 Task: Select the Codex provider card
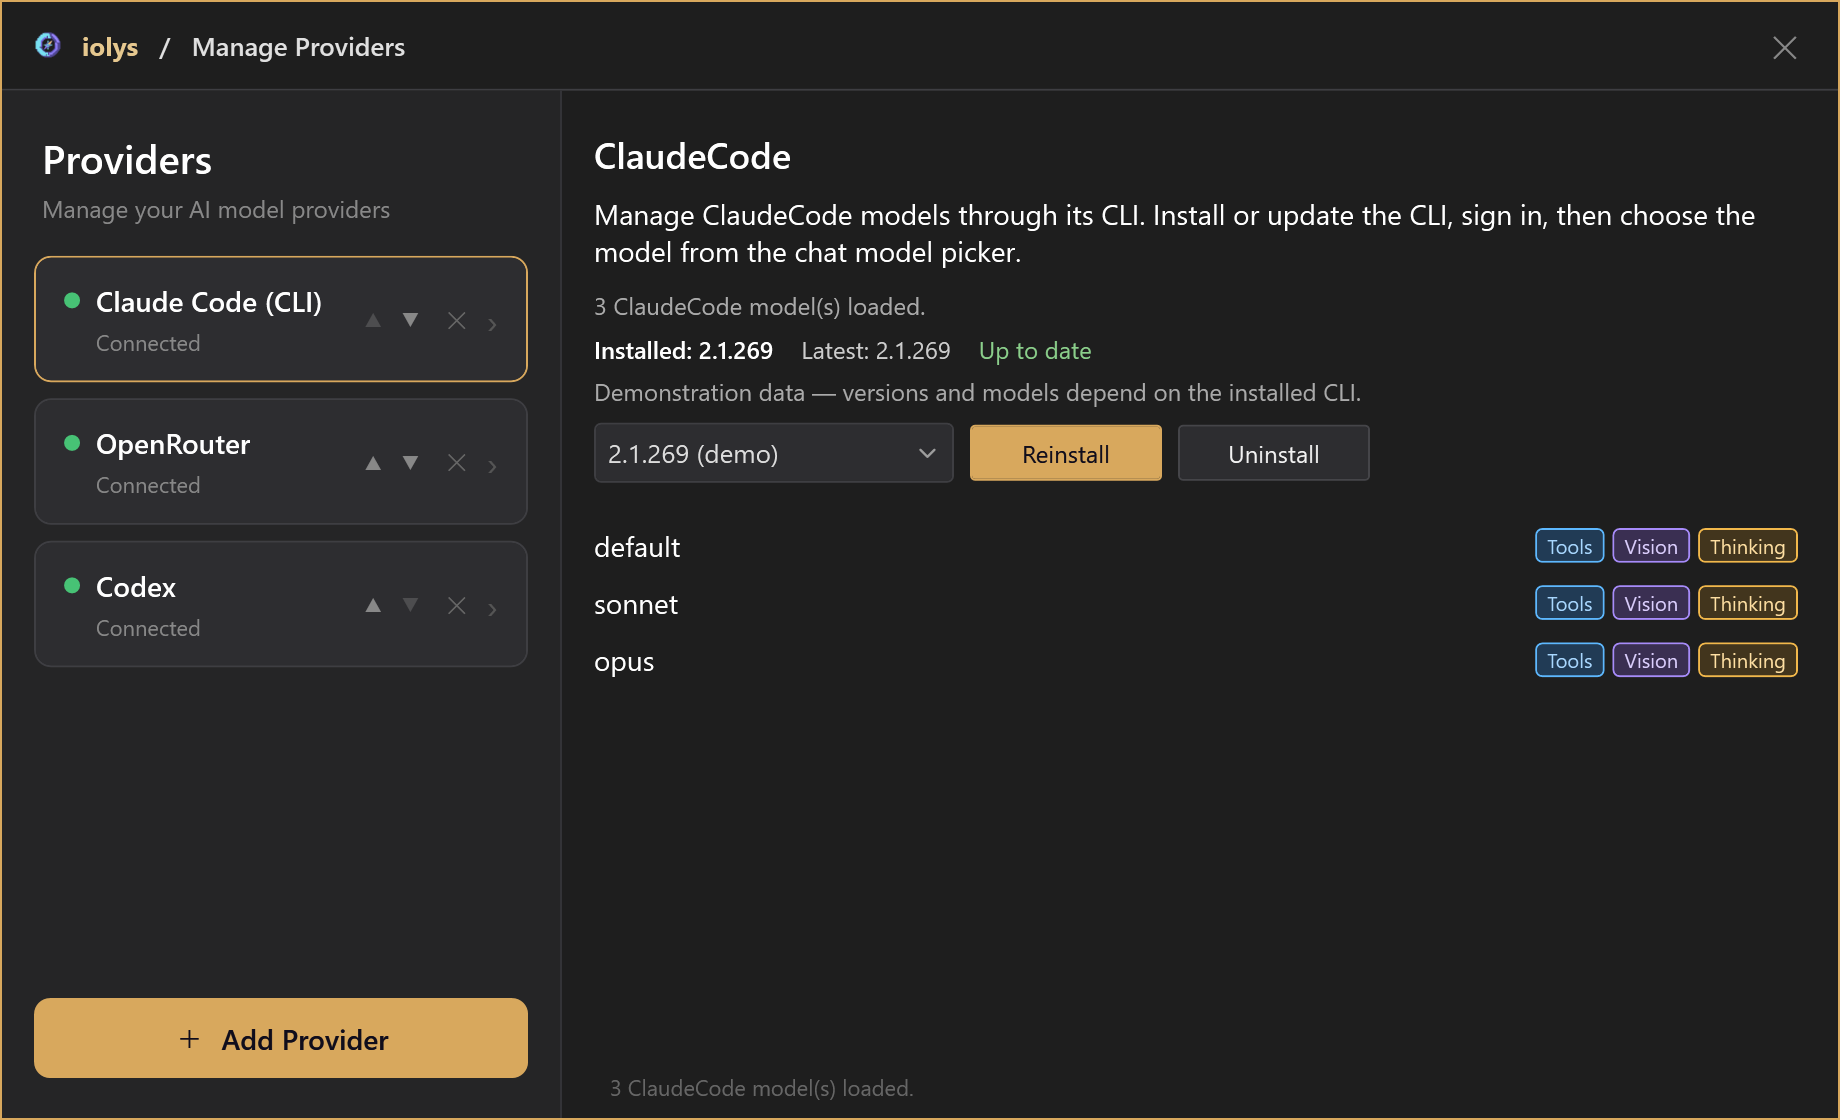click(x=281, y=604)
